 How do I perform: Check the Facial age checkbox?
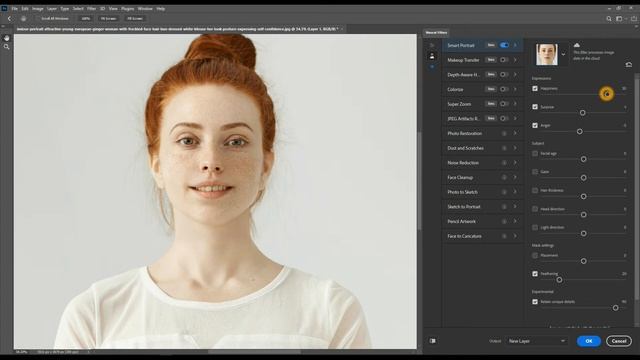pyautogui.click(x=535, y=153)
